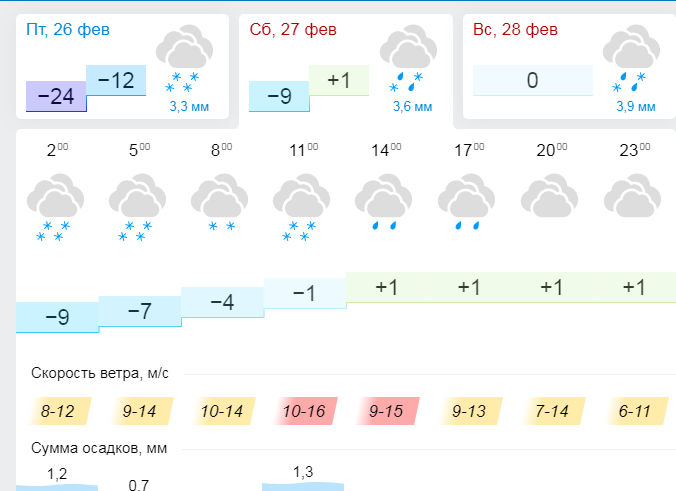676x491 pixels.
Task: Click the 3,6 мм precipitation link
Action: (412, 106)
